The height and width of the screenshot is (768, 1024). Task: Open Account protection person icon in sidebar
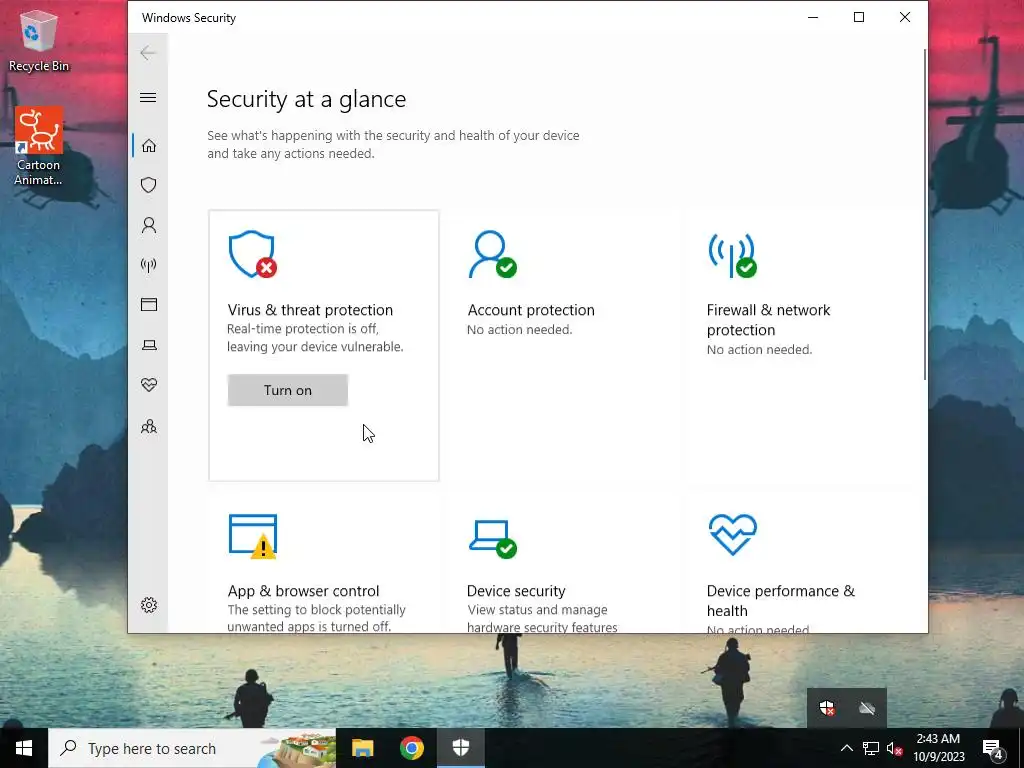149,225
